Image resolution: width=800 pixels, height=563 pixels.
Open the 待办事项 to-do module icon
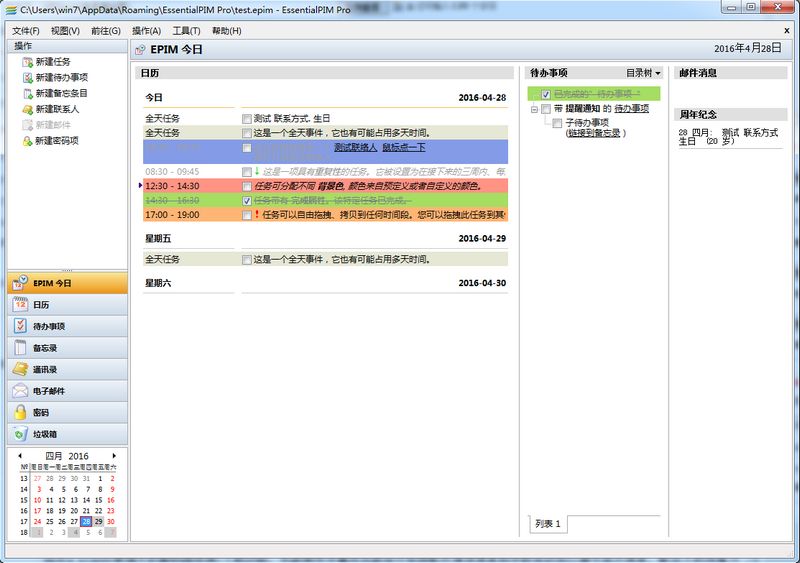point(20,326)
